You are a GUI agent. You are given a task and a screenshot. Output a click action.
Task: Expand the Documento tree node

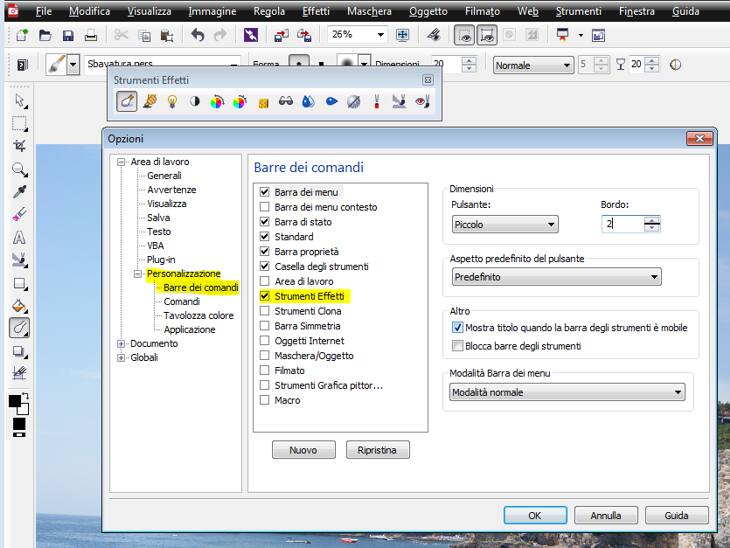pyautogui.click(x=122, y=343)
